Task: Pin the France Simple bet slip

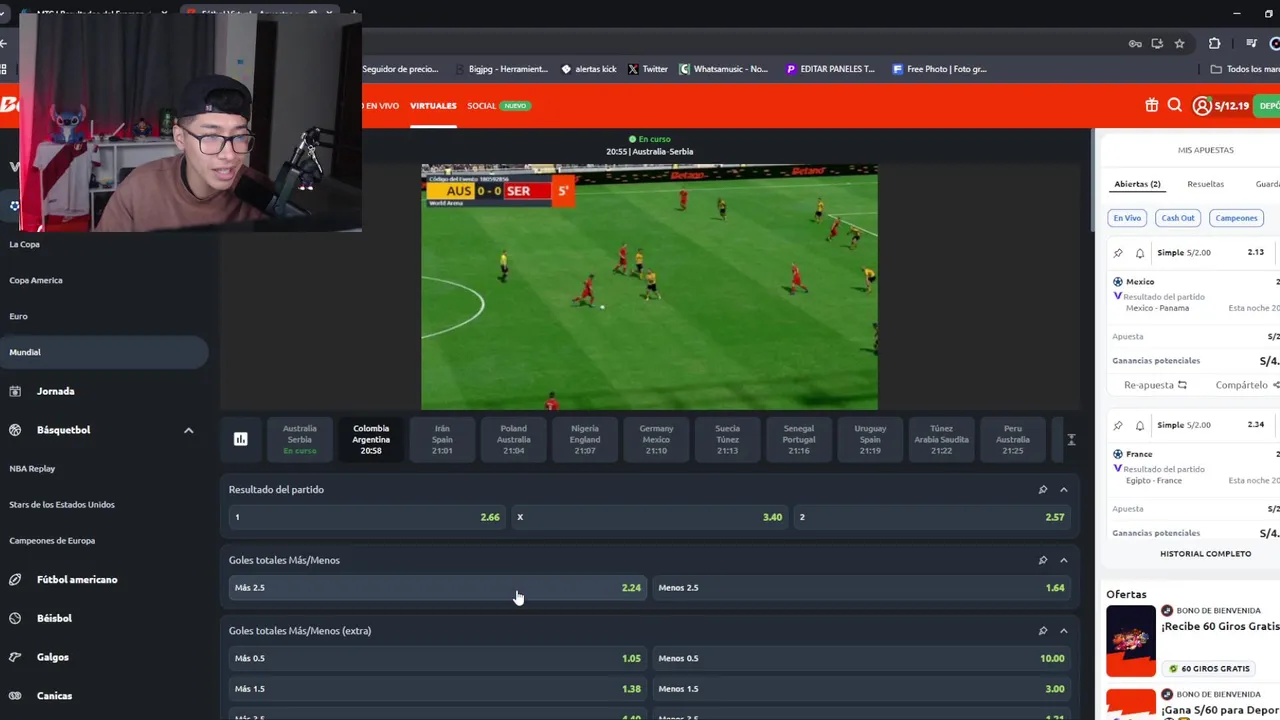Action: [x=1118, y=425]
